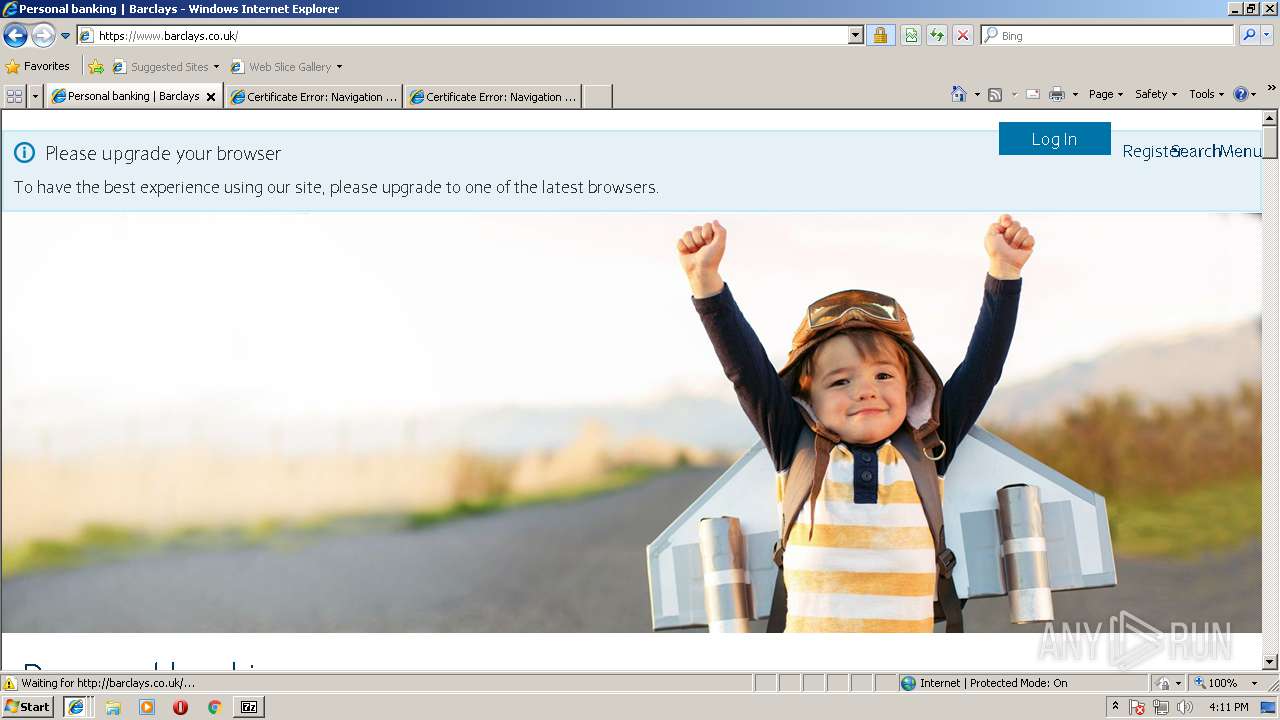Expand the address bar autocomplete dropdown
Viewport: 1280px width, 720px height.
[x=856, y=35]
